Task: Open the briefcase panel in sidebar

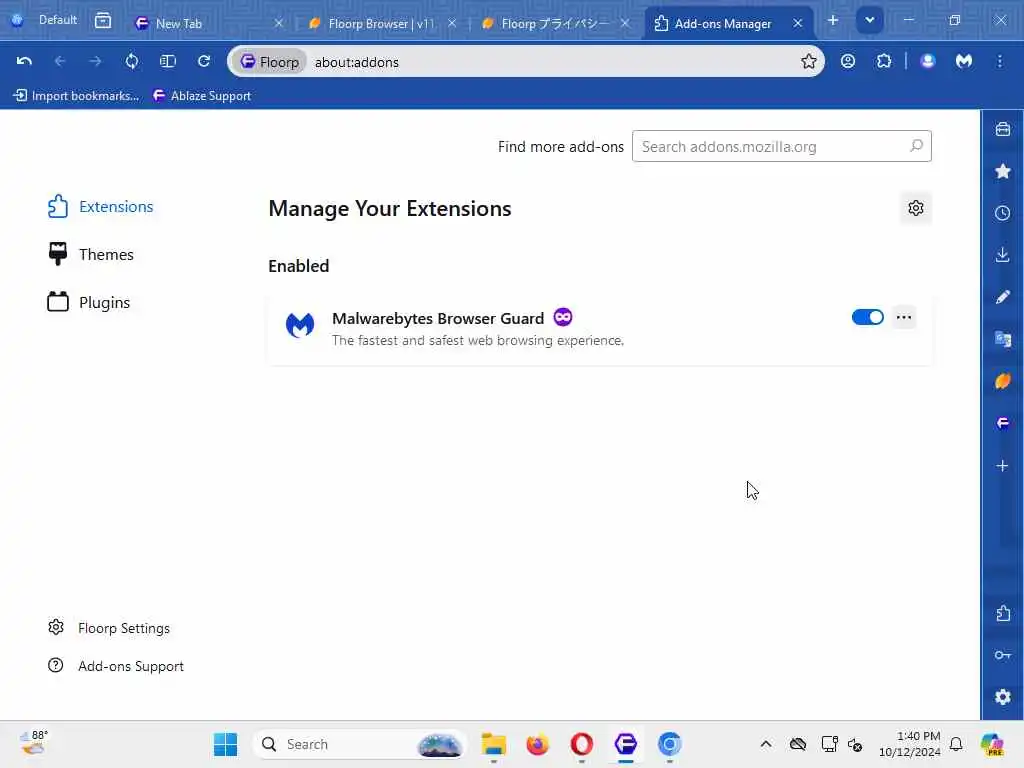Action: (1002, 129)
